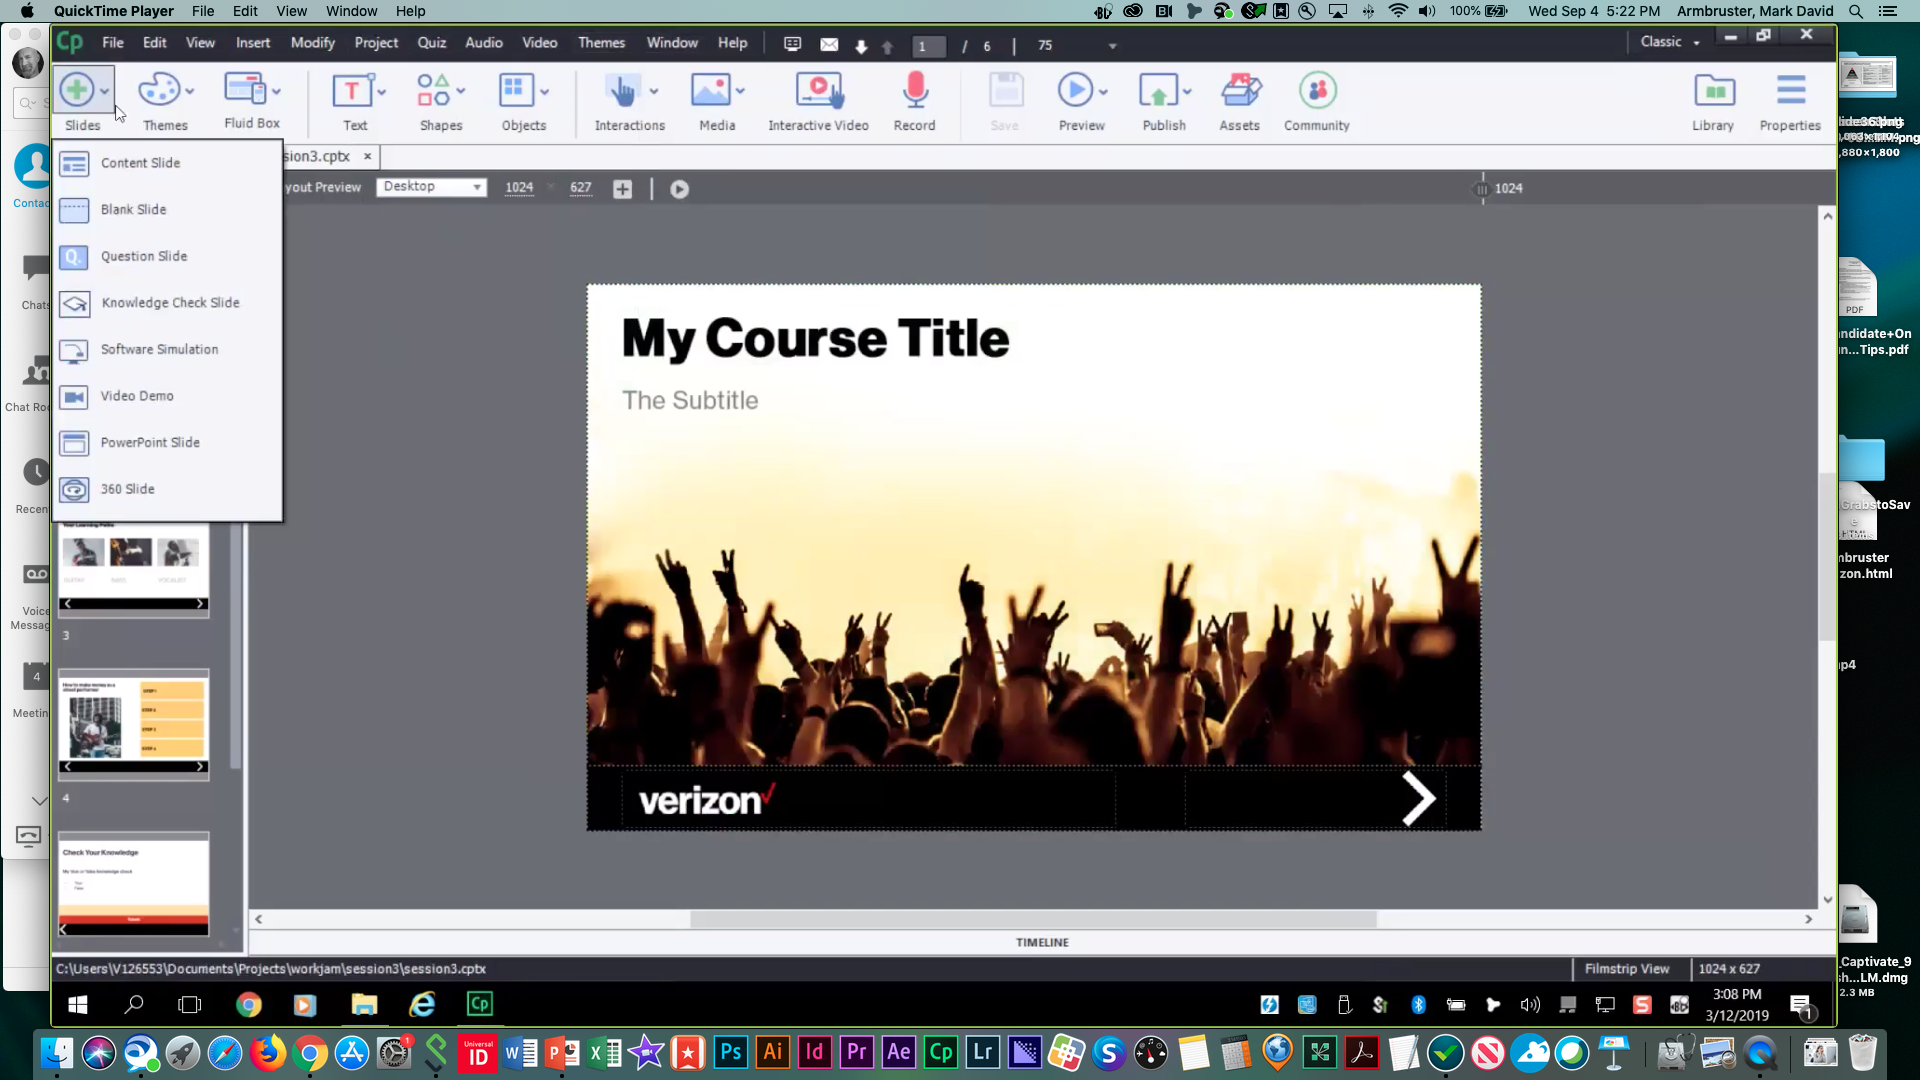Select slide 4 thumbnail in filmstrip

coord(133,723)
